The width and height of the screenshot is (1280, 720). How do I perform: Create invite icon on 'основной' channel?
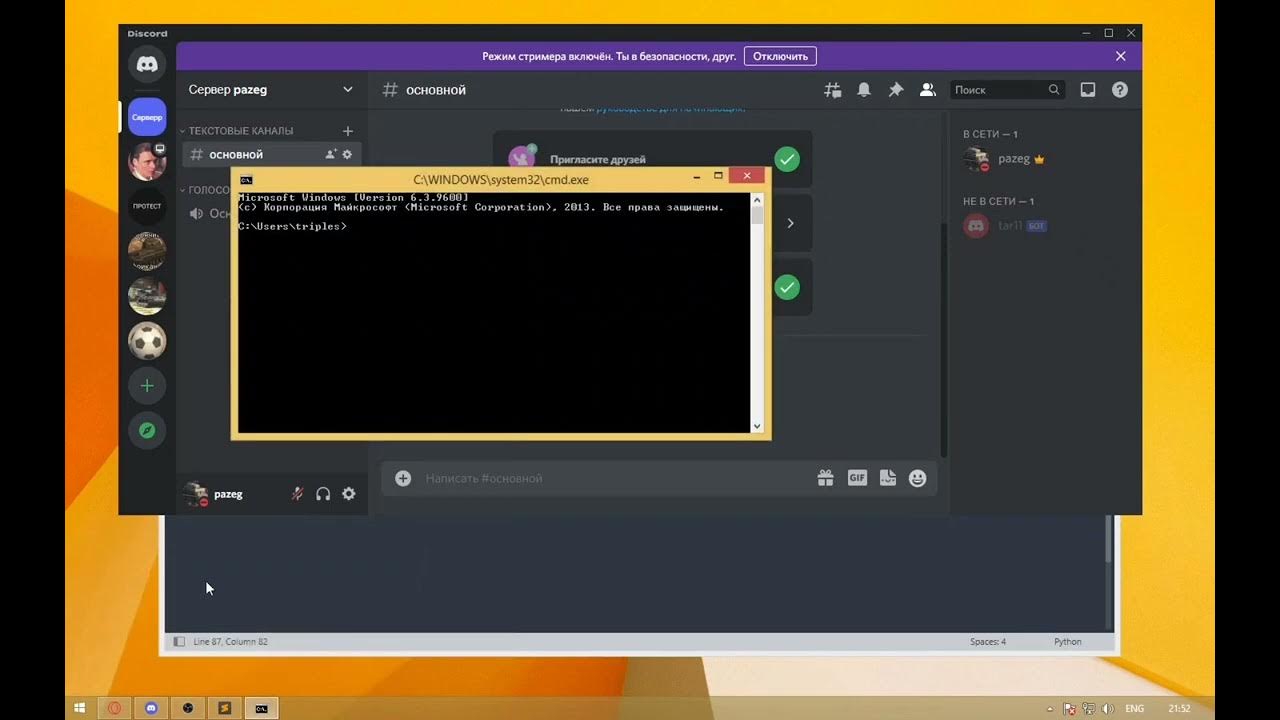pyautogui.click(x=330, y=155)
